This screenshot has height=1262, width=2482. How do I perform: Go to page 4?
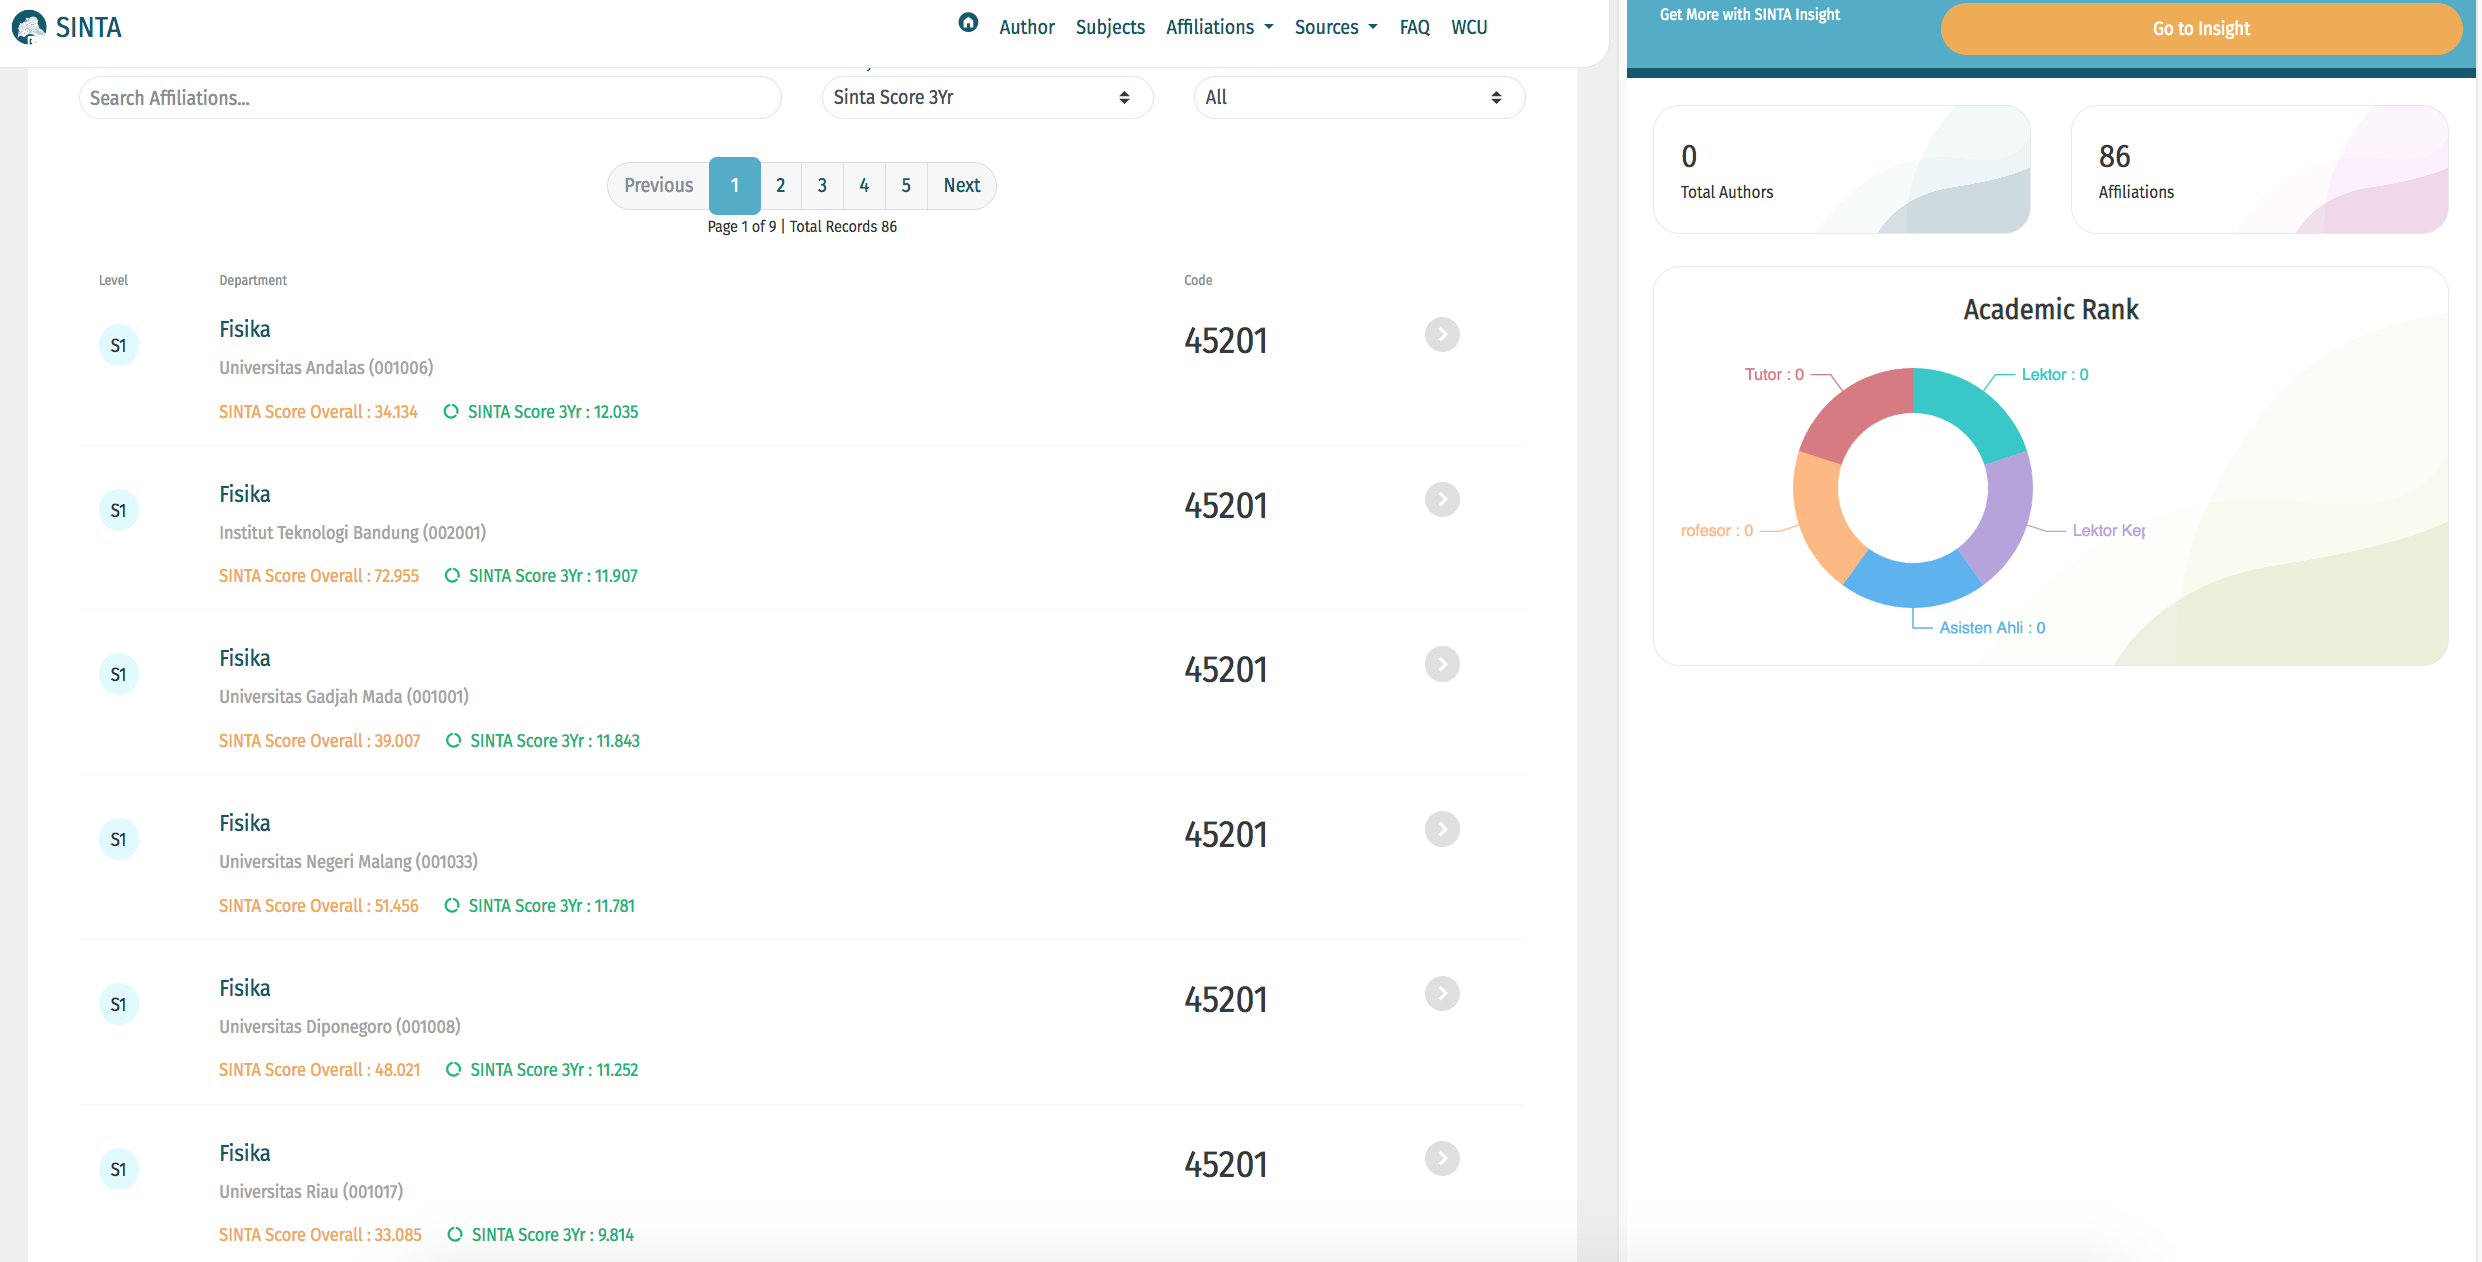pos(864,185)
